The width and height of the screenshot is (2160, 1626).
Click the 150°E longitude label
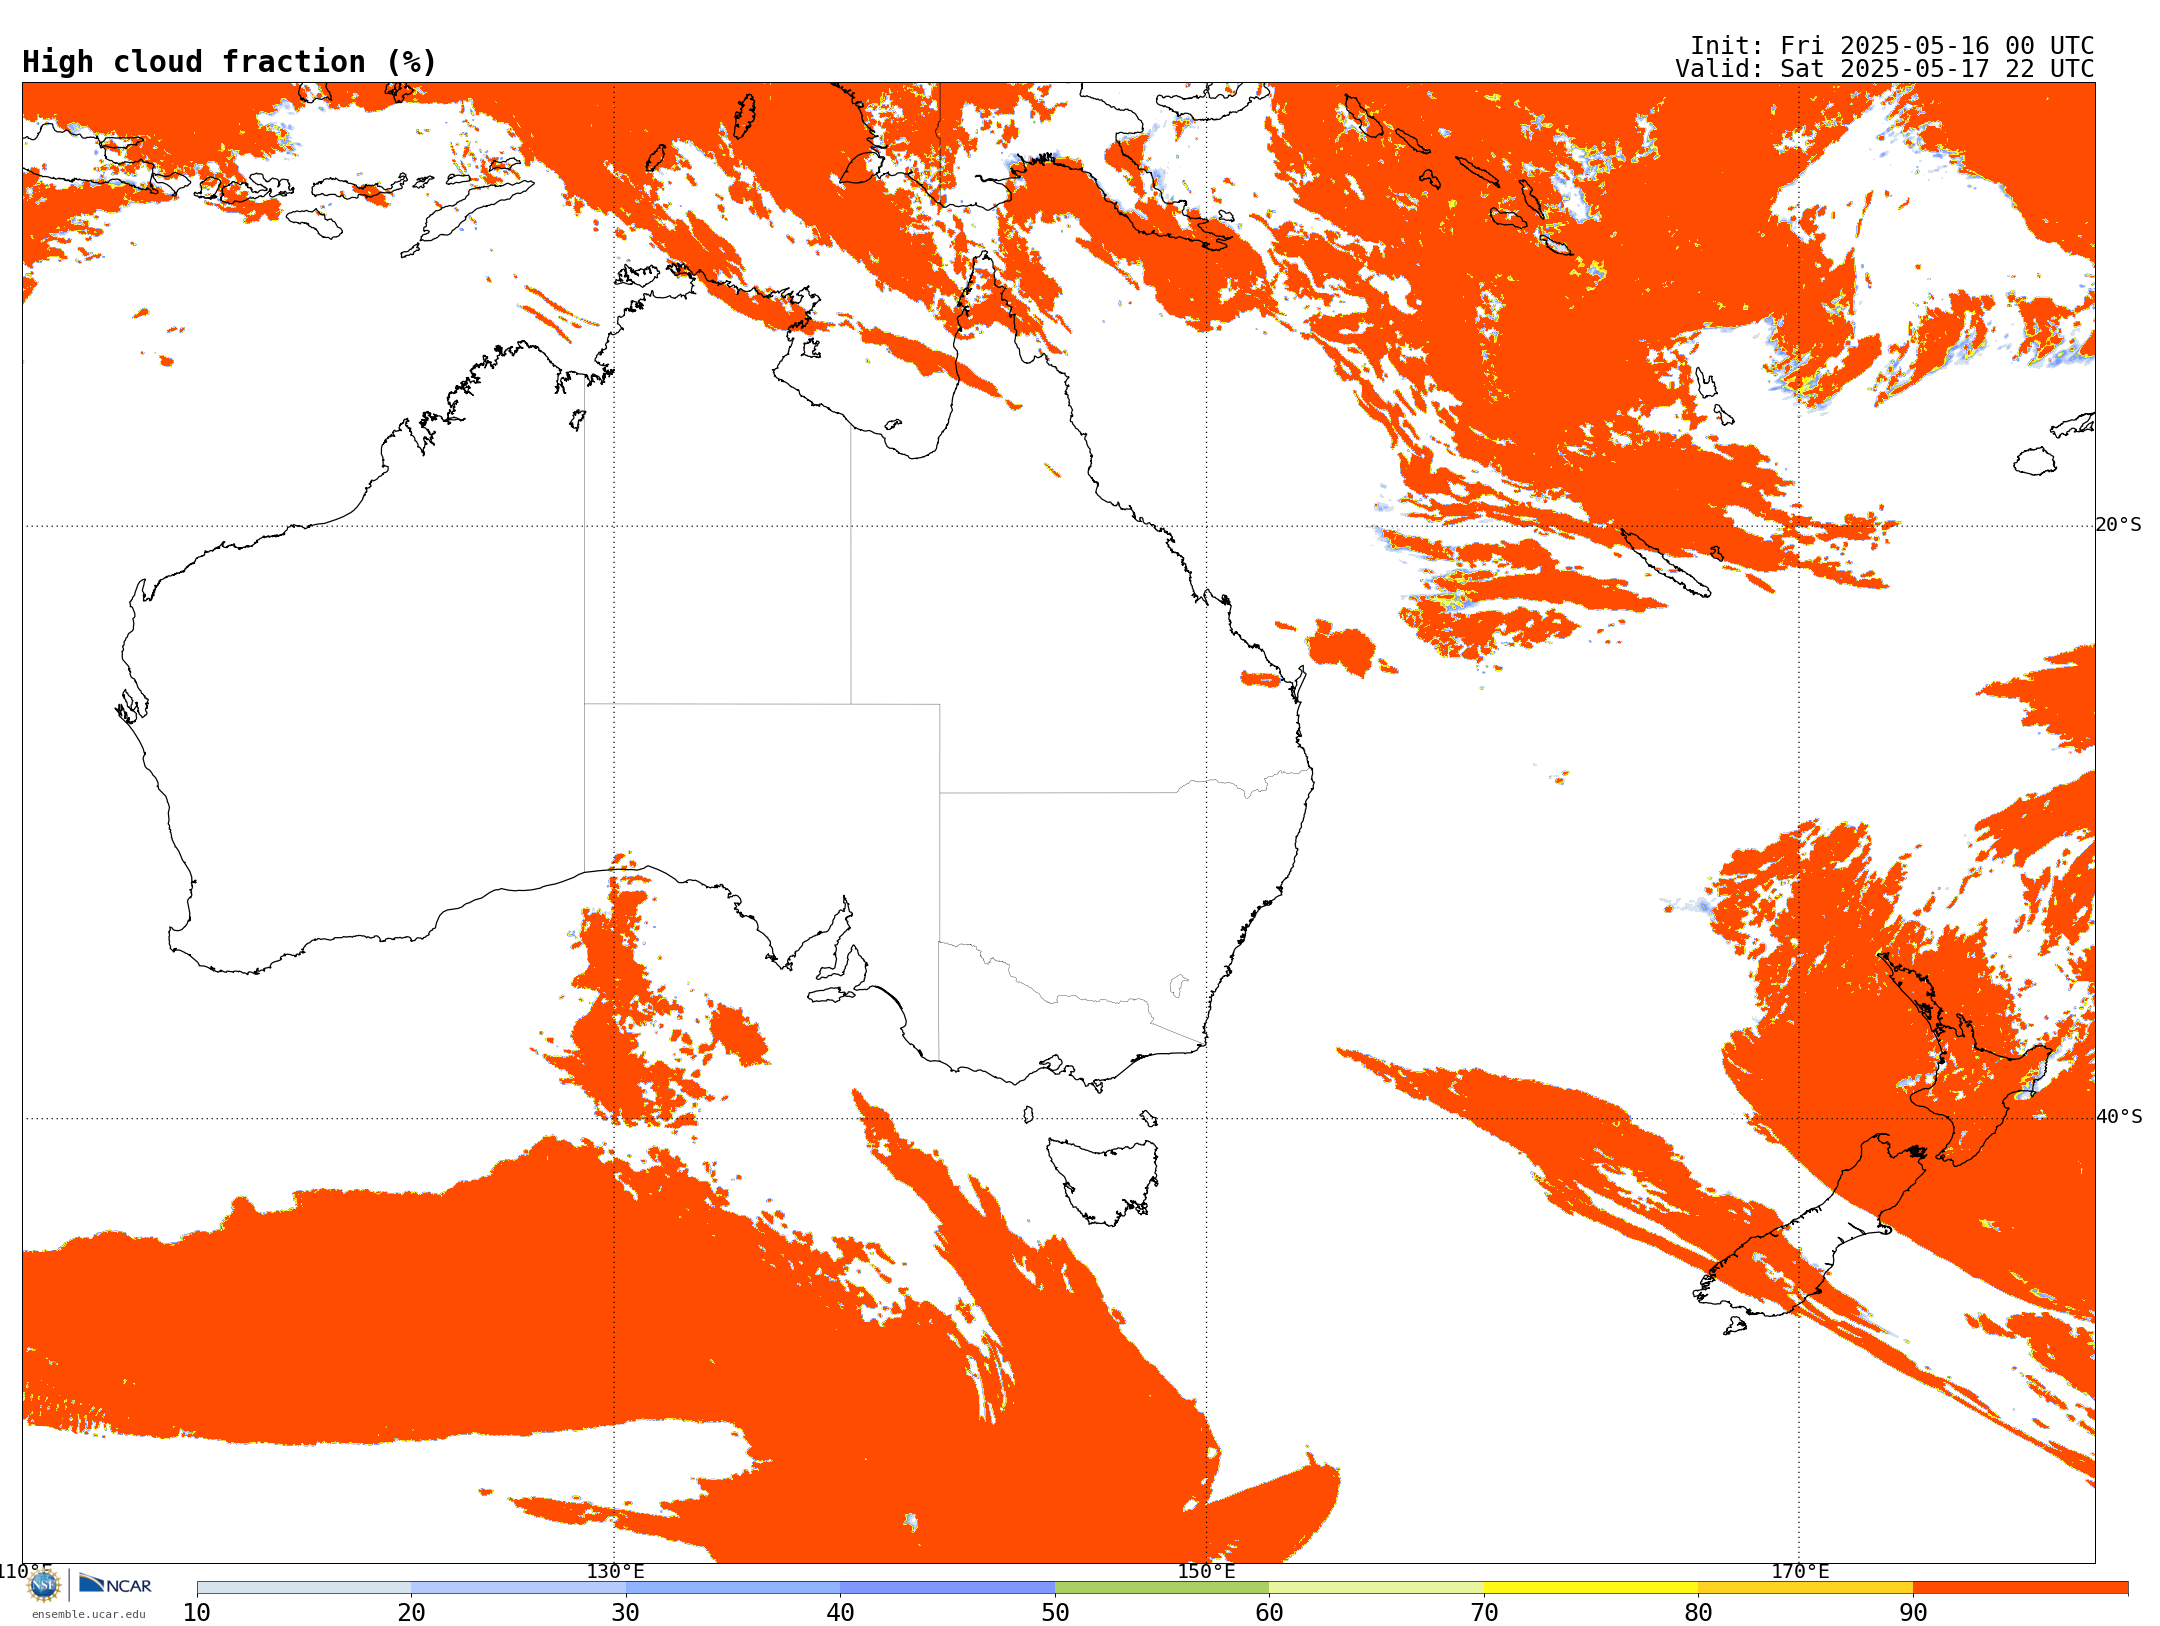[1206, 1572]
